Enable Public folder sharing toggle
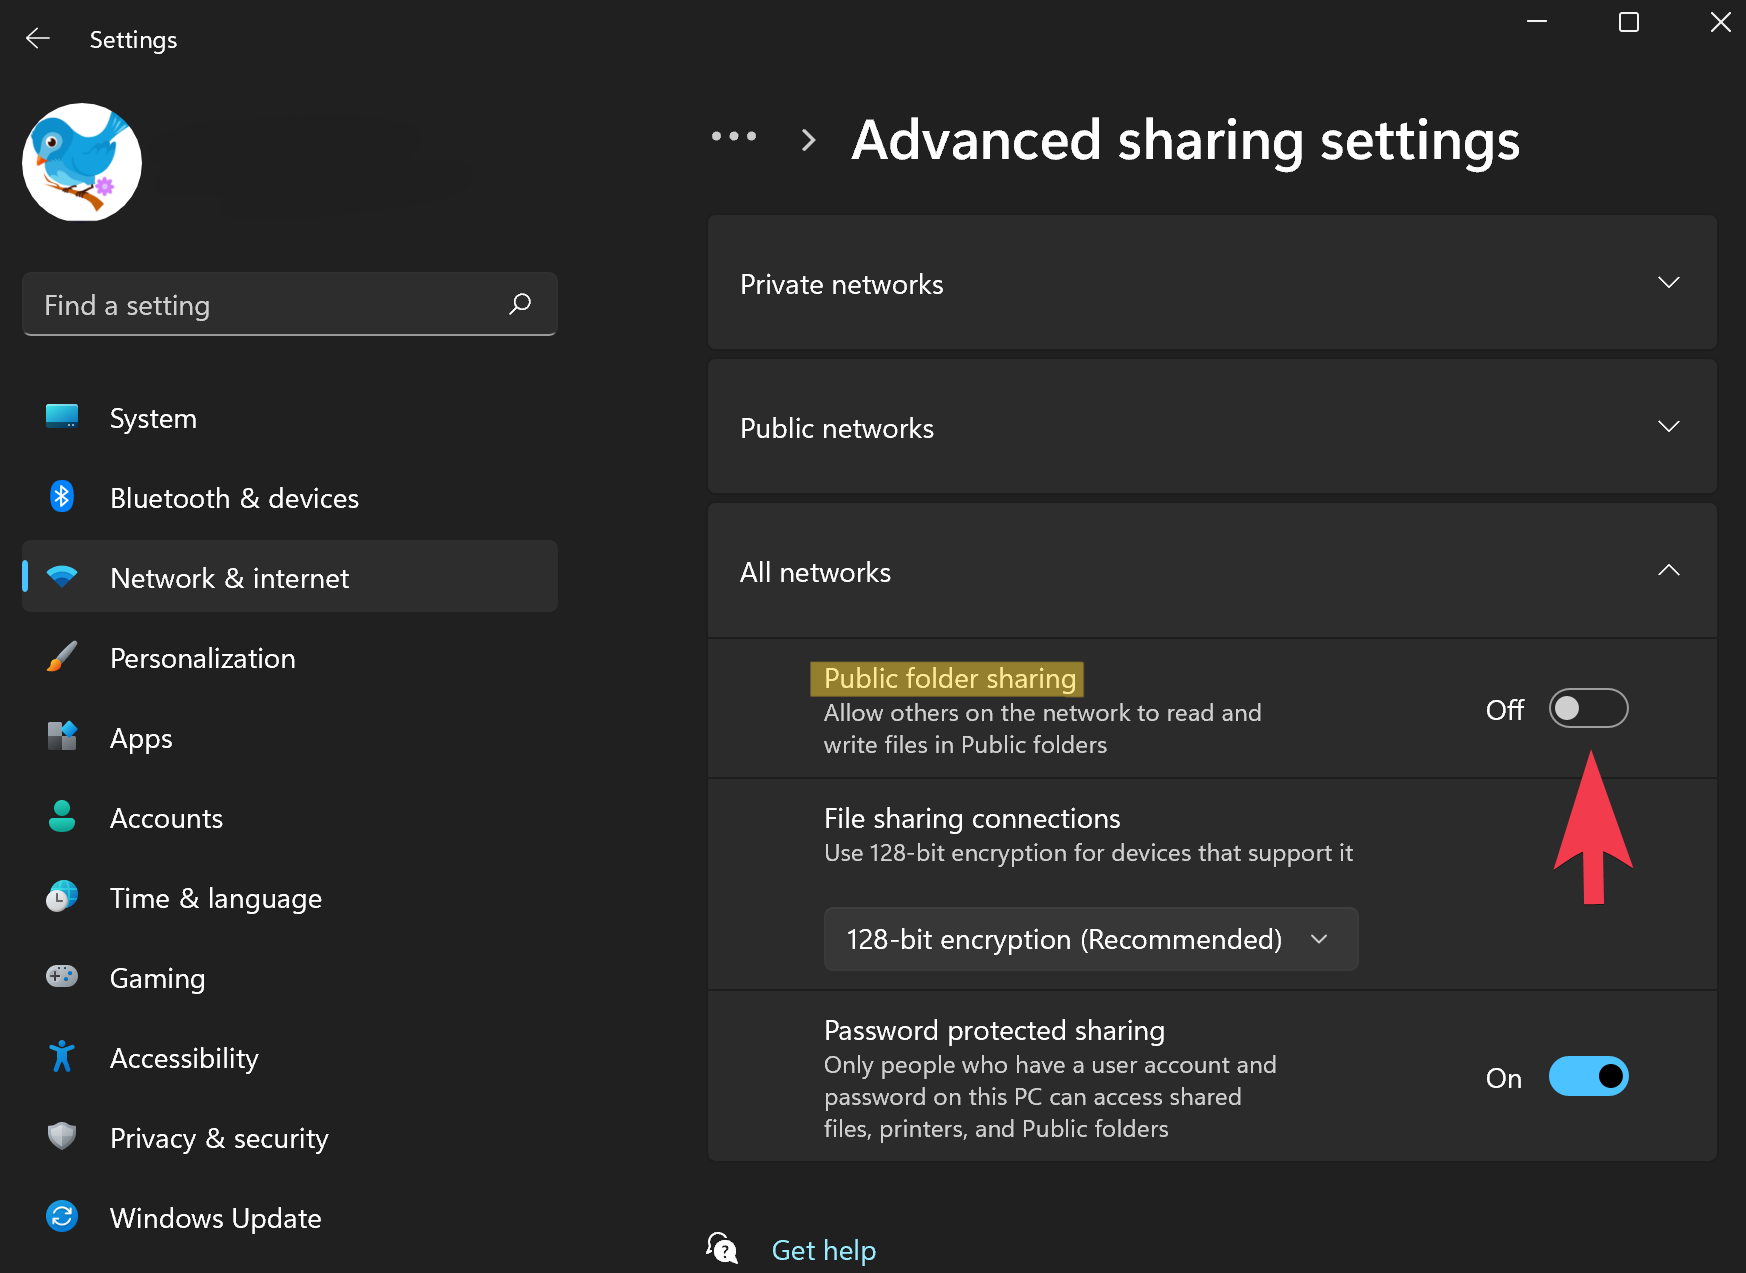 (1588, 709)
